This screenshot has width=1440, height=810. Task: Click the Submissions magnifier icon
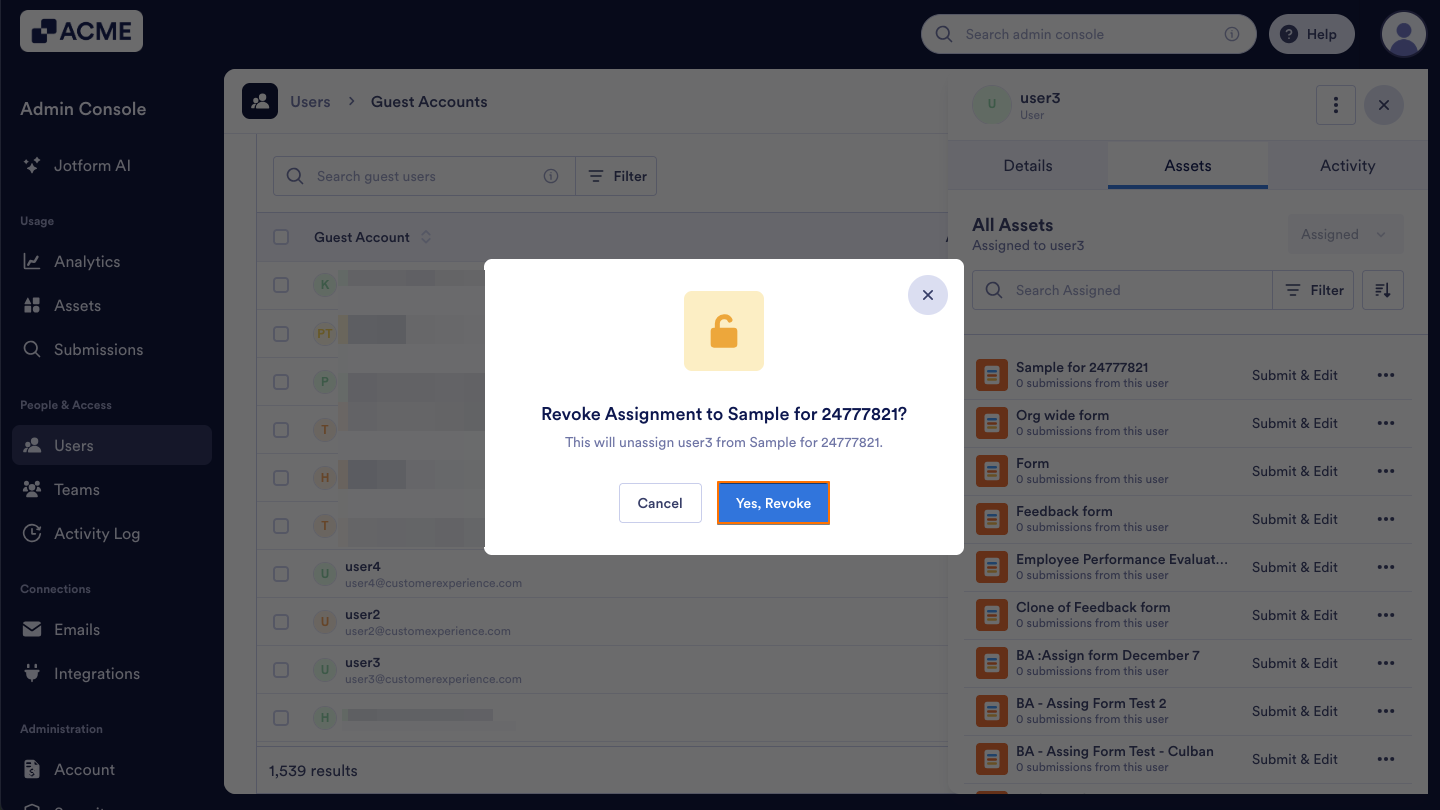click(33, 349)
